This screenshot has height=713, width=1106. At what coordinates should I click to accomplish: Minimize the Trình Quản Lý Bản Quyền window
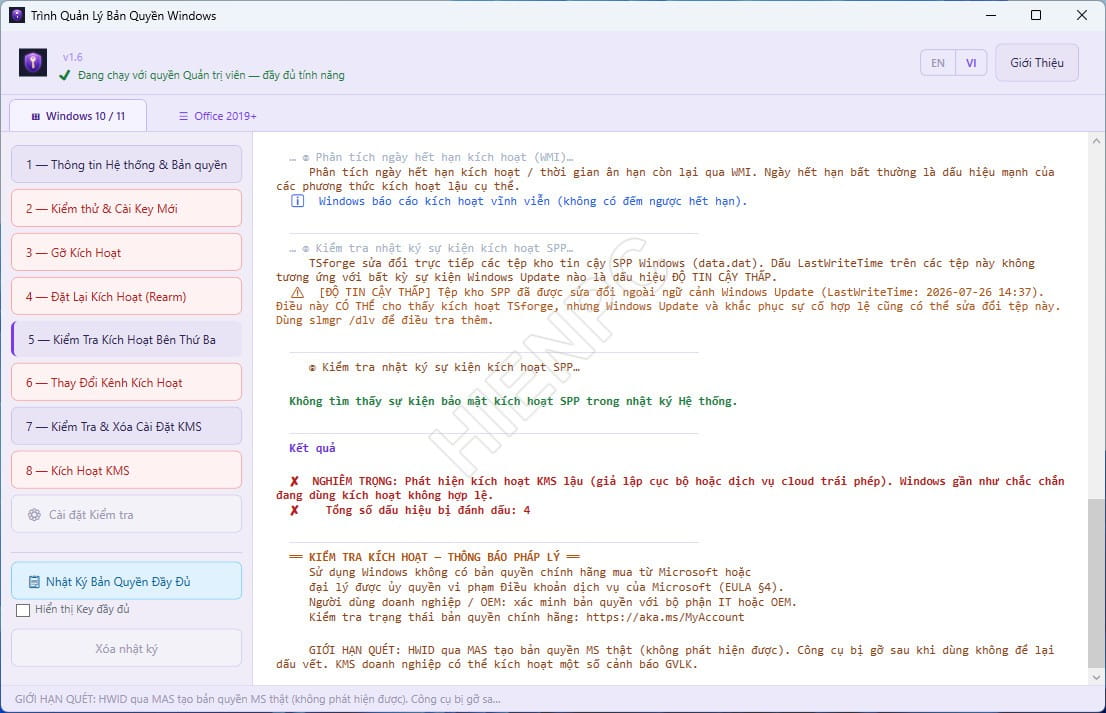coord(991,15)
